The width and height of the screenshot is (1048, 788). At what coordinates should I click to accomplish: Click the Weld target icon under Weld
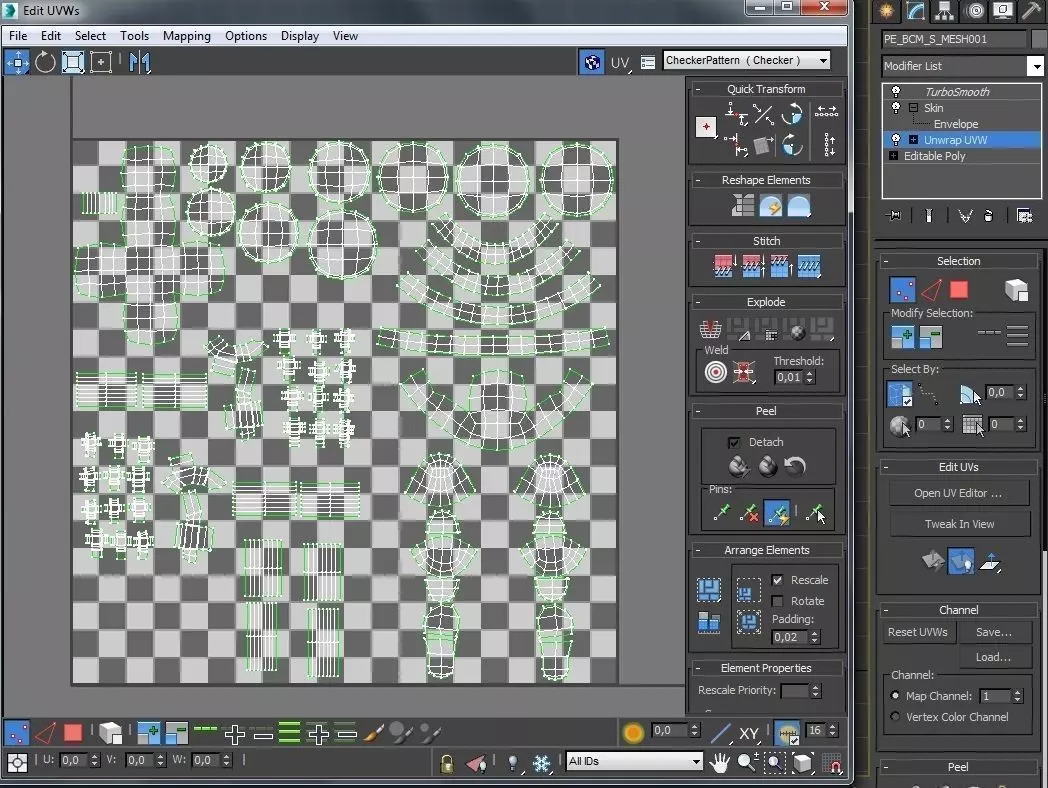coord(715,372)
